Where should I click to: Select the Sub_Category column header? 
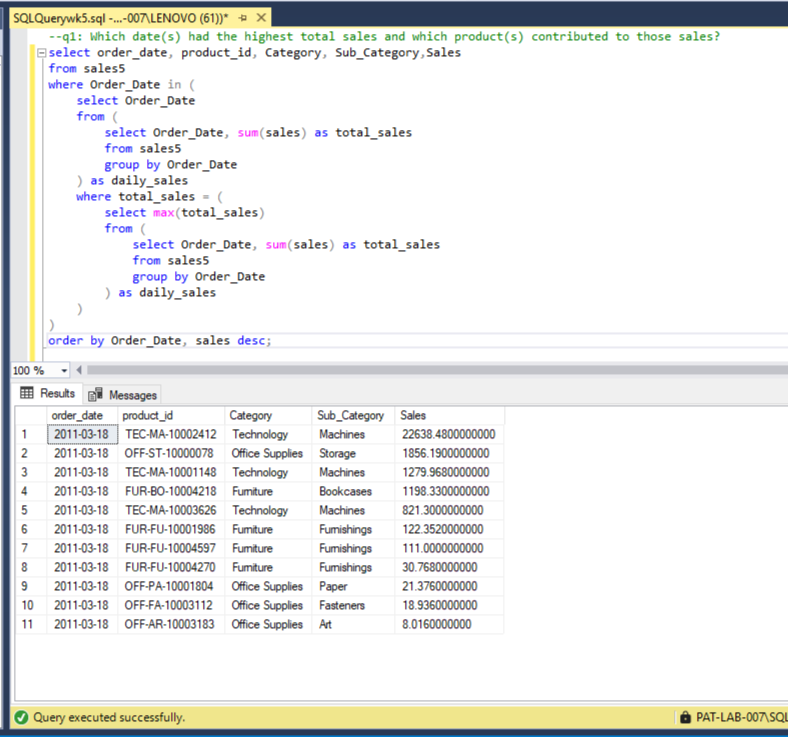click(353, 415)
